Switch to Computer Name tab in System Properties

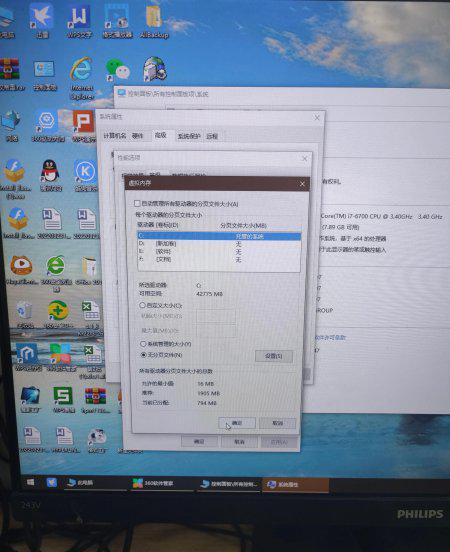(x=114, y=136)
